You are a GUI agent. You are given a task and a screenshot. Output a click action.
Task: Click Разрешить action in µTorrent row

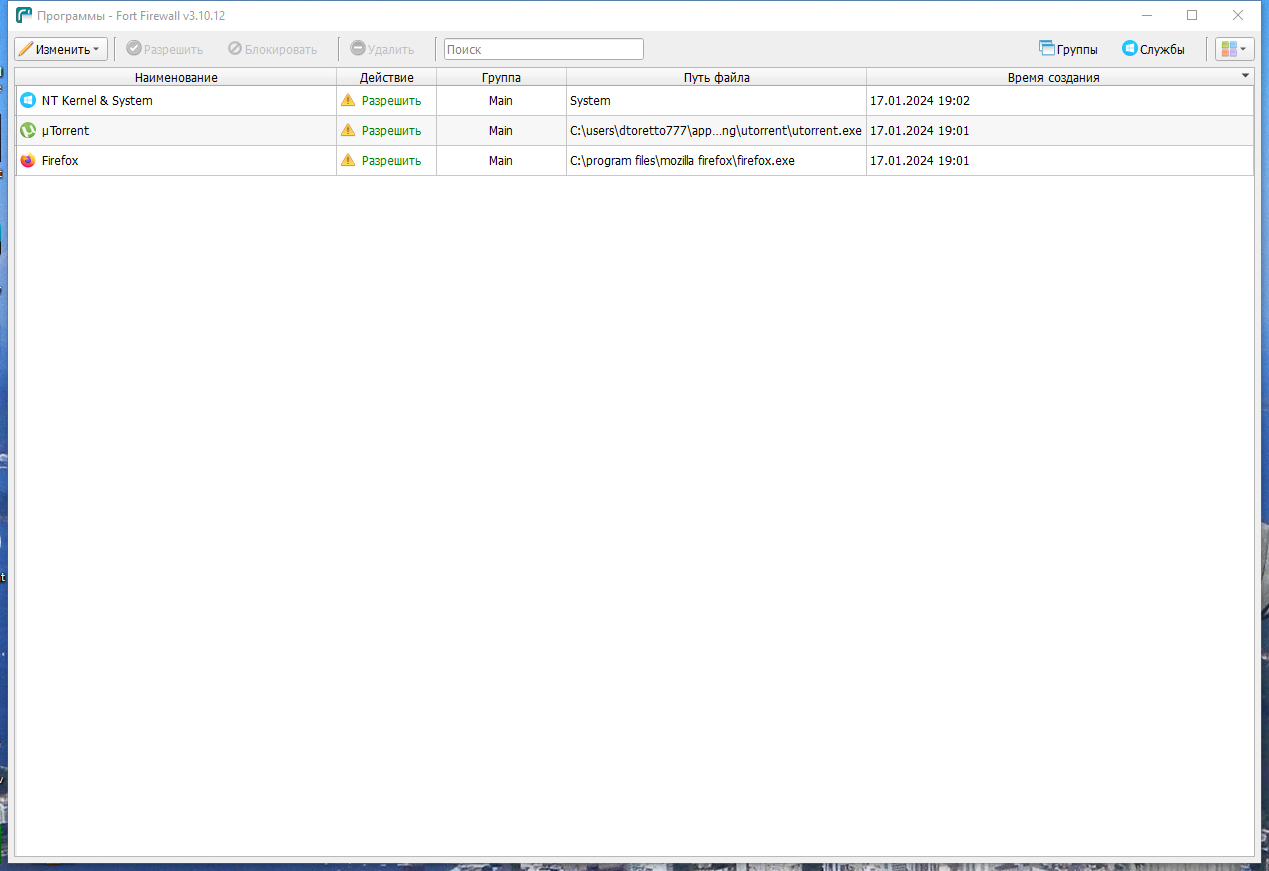[391, 131]
